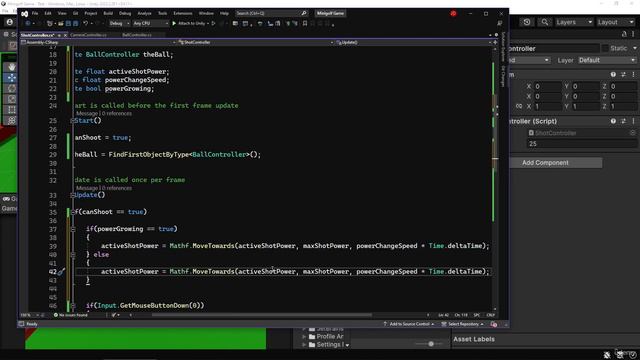Viewport: 640px width, 360px height.
Task: Click the Scale Z field in Inspector
Action: [x=623, y=106]
